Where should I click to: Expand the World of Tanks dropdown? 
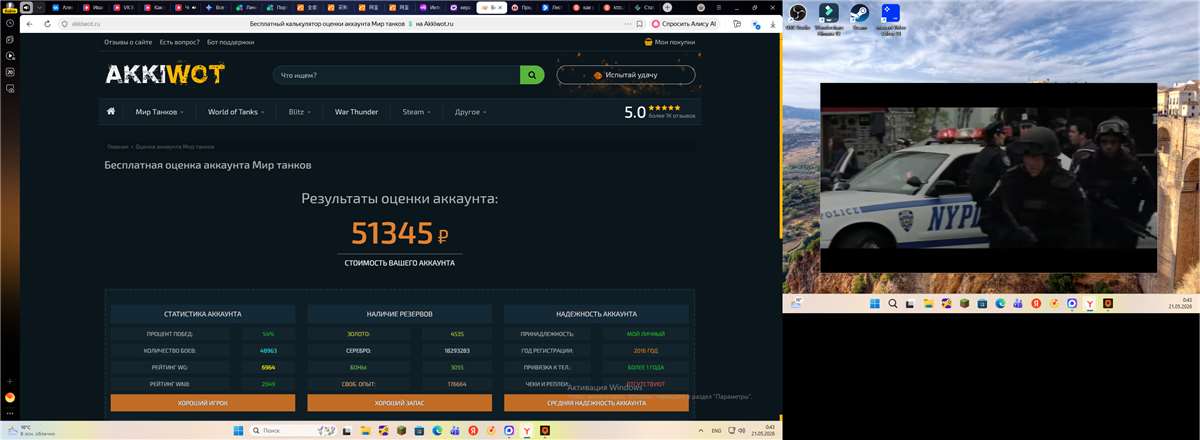pyautogui.click(x=236, y=112)
